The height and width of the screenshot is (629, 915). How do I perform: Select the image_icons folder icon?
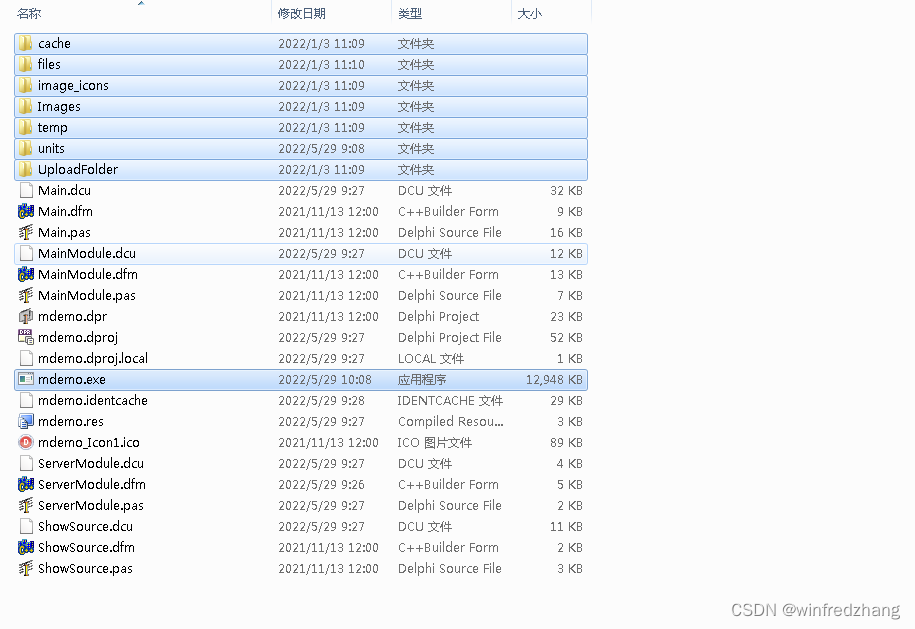(25, 85)
